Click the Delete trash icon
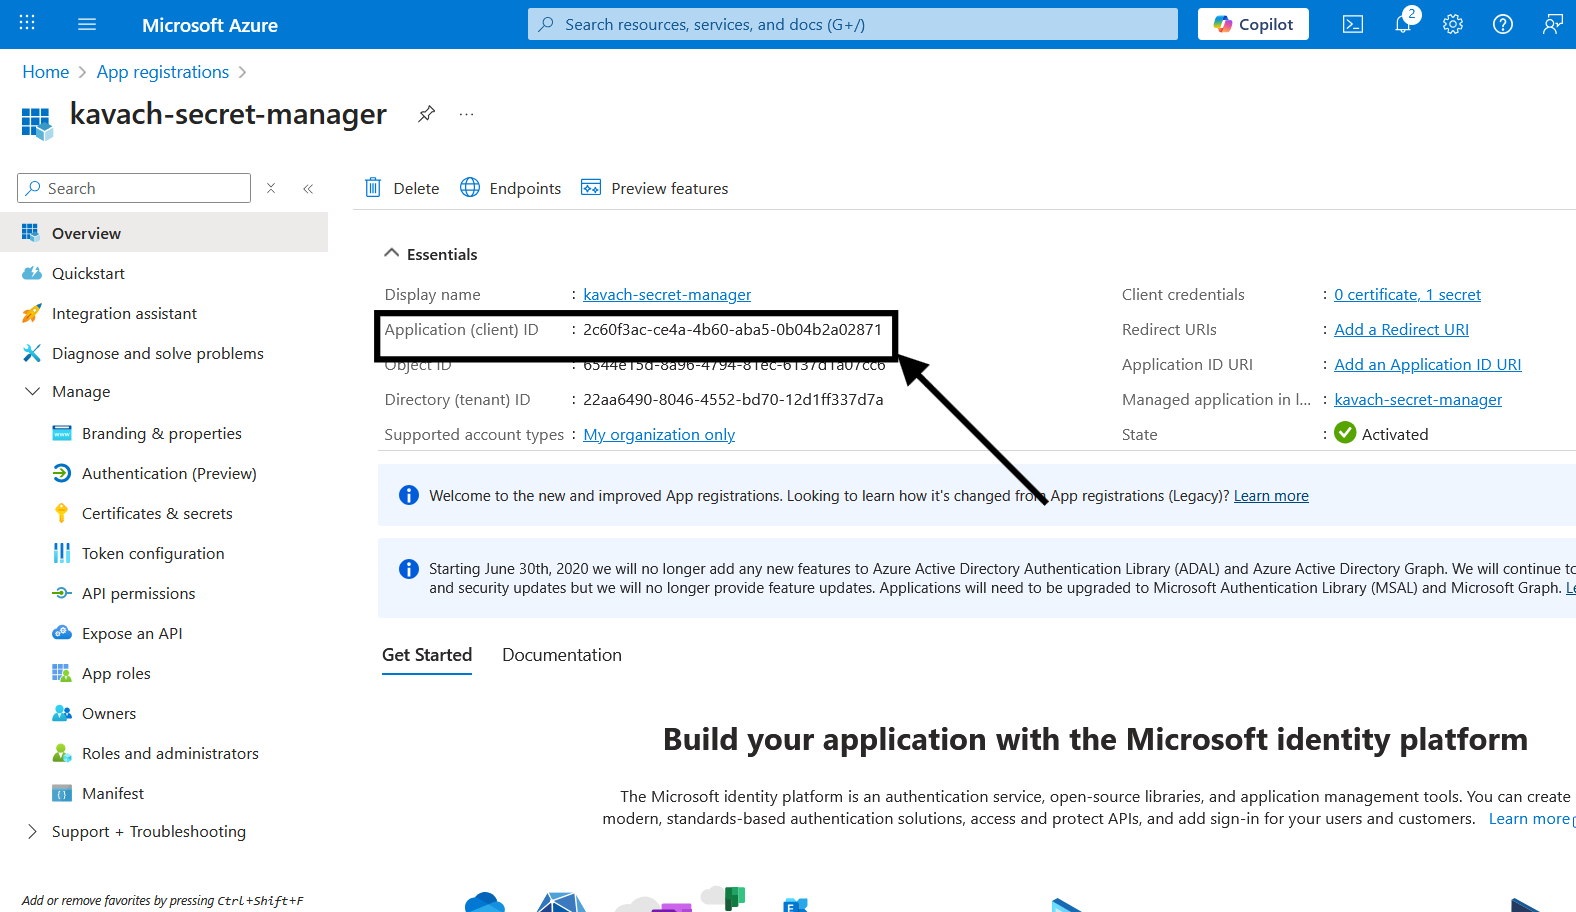Viewport: 1576px width, 912px height. (x=373, y=187)
